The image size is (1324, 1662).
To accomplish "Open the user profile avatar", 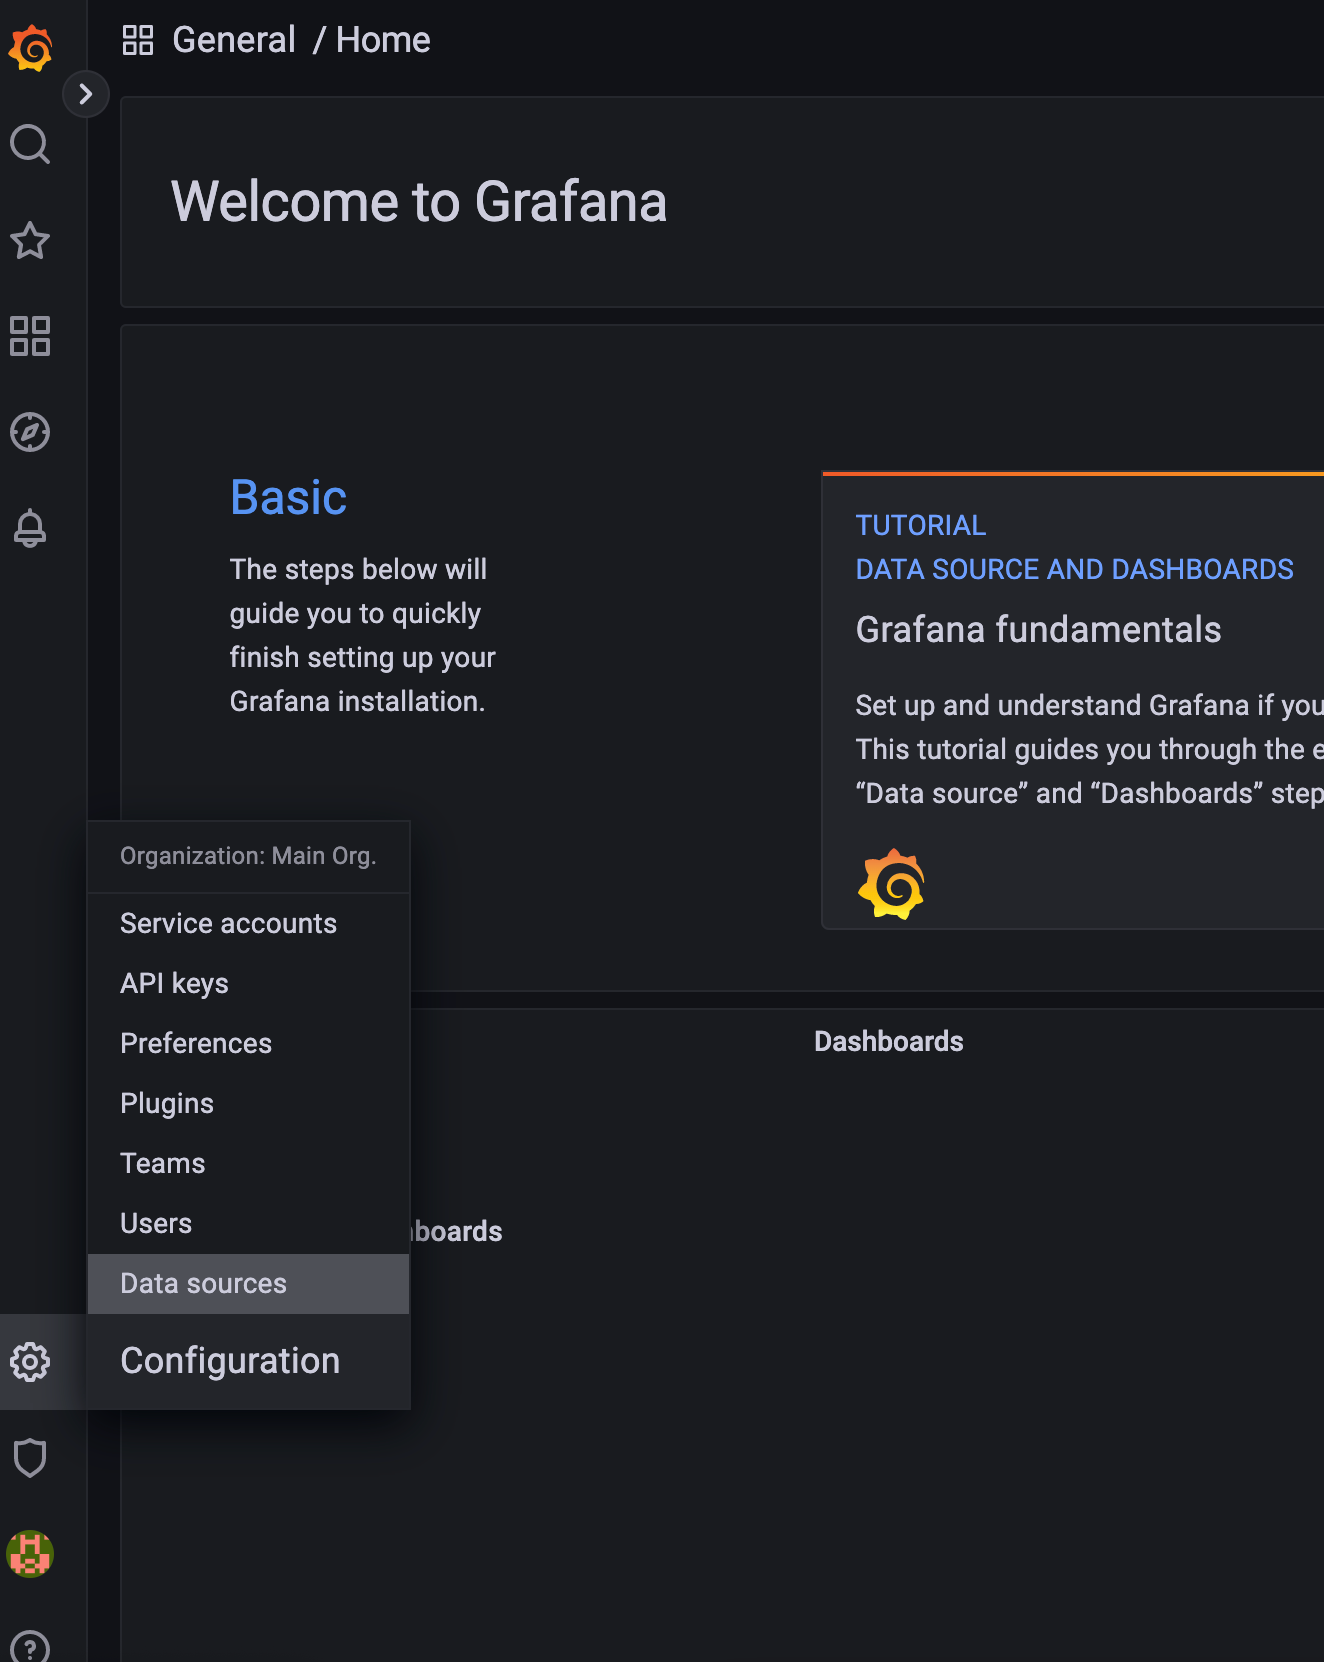I will coord(30,1554).
